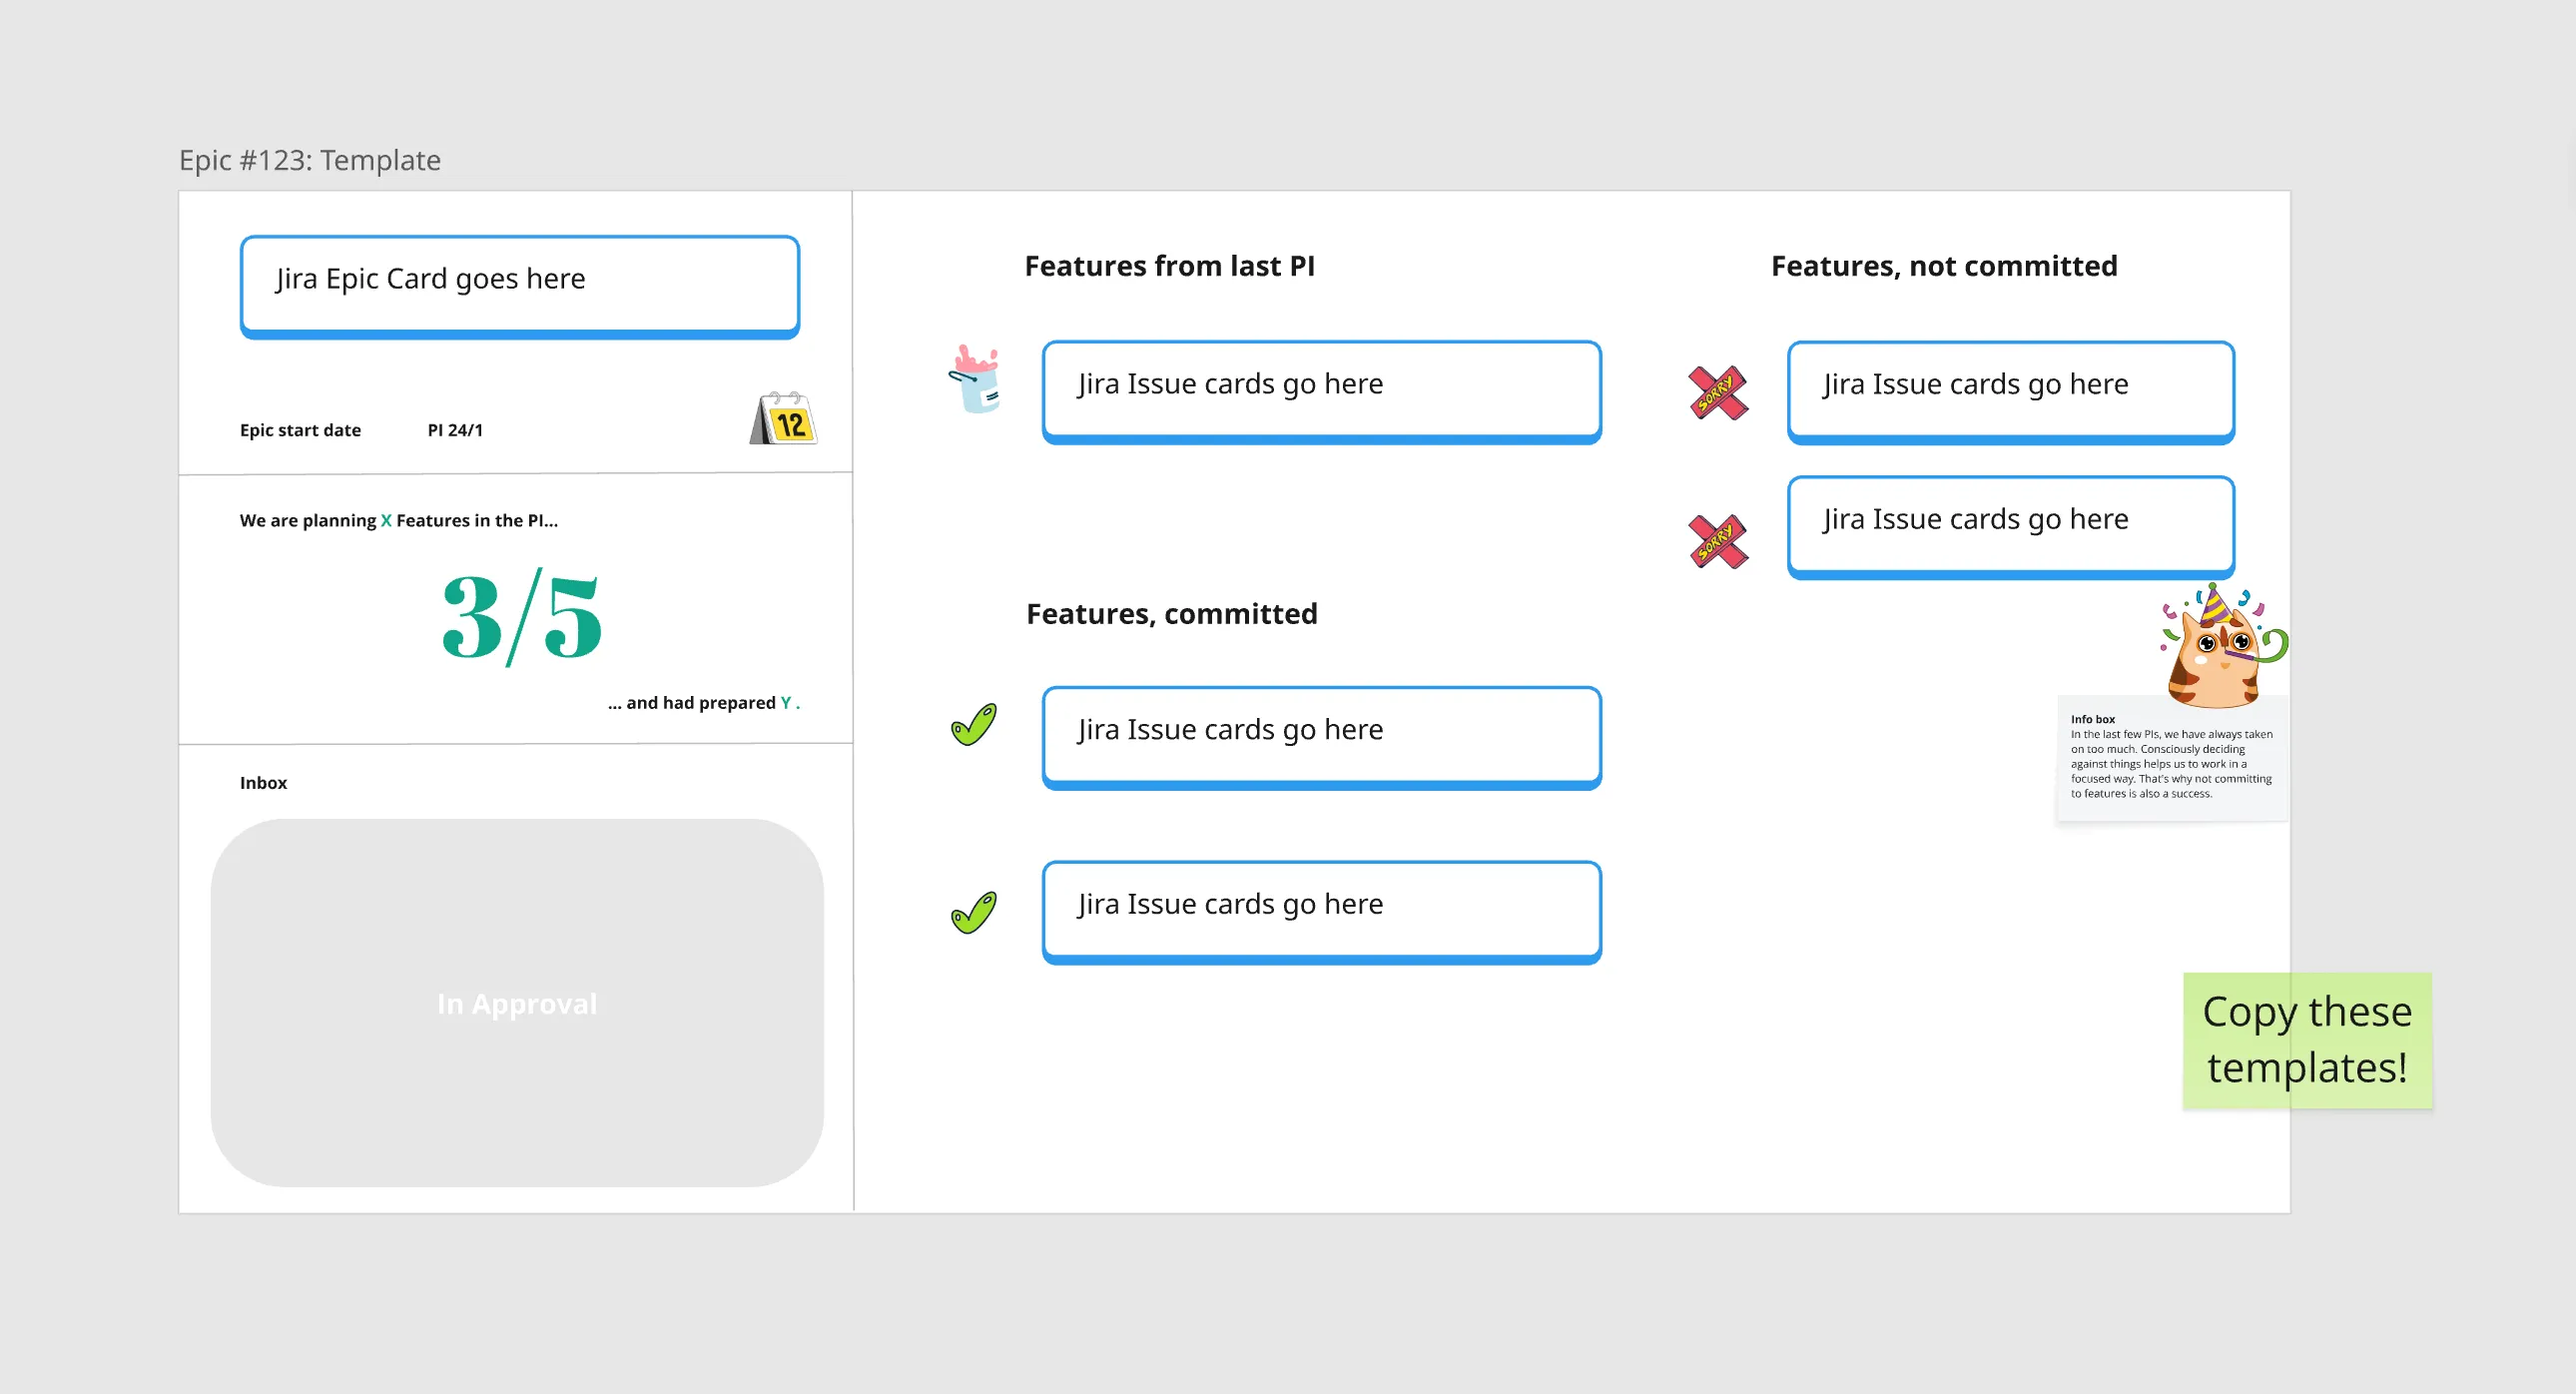Click the second committed Jira Issue card

click(1321, 911)
